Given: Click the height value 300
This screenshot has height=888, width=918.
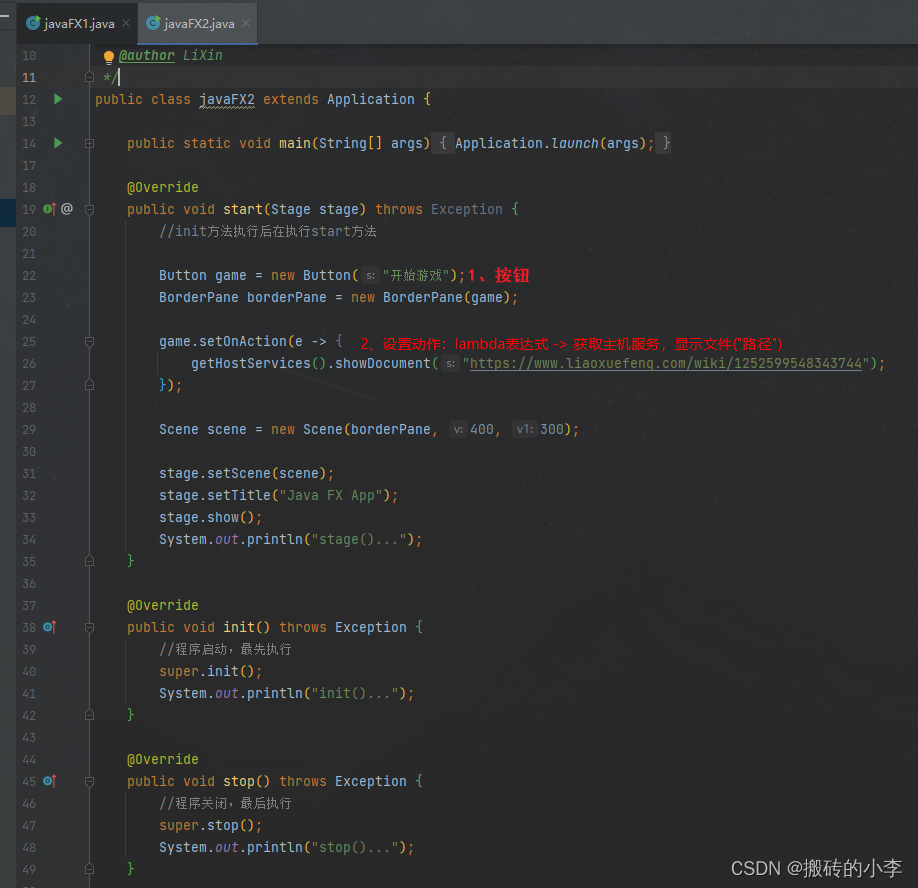Looking at the screenshot, I should (x=552, y=430).
